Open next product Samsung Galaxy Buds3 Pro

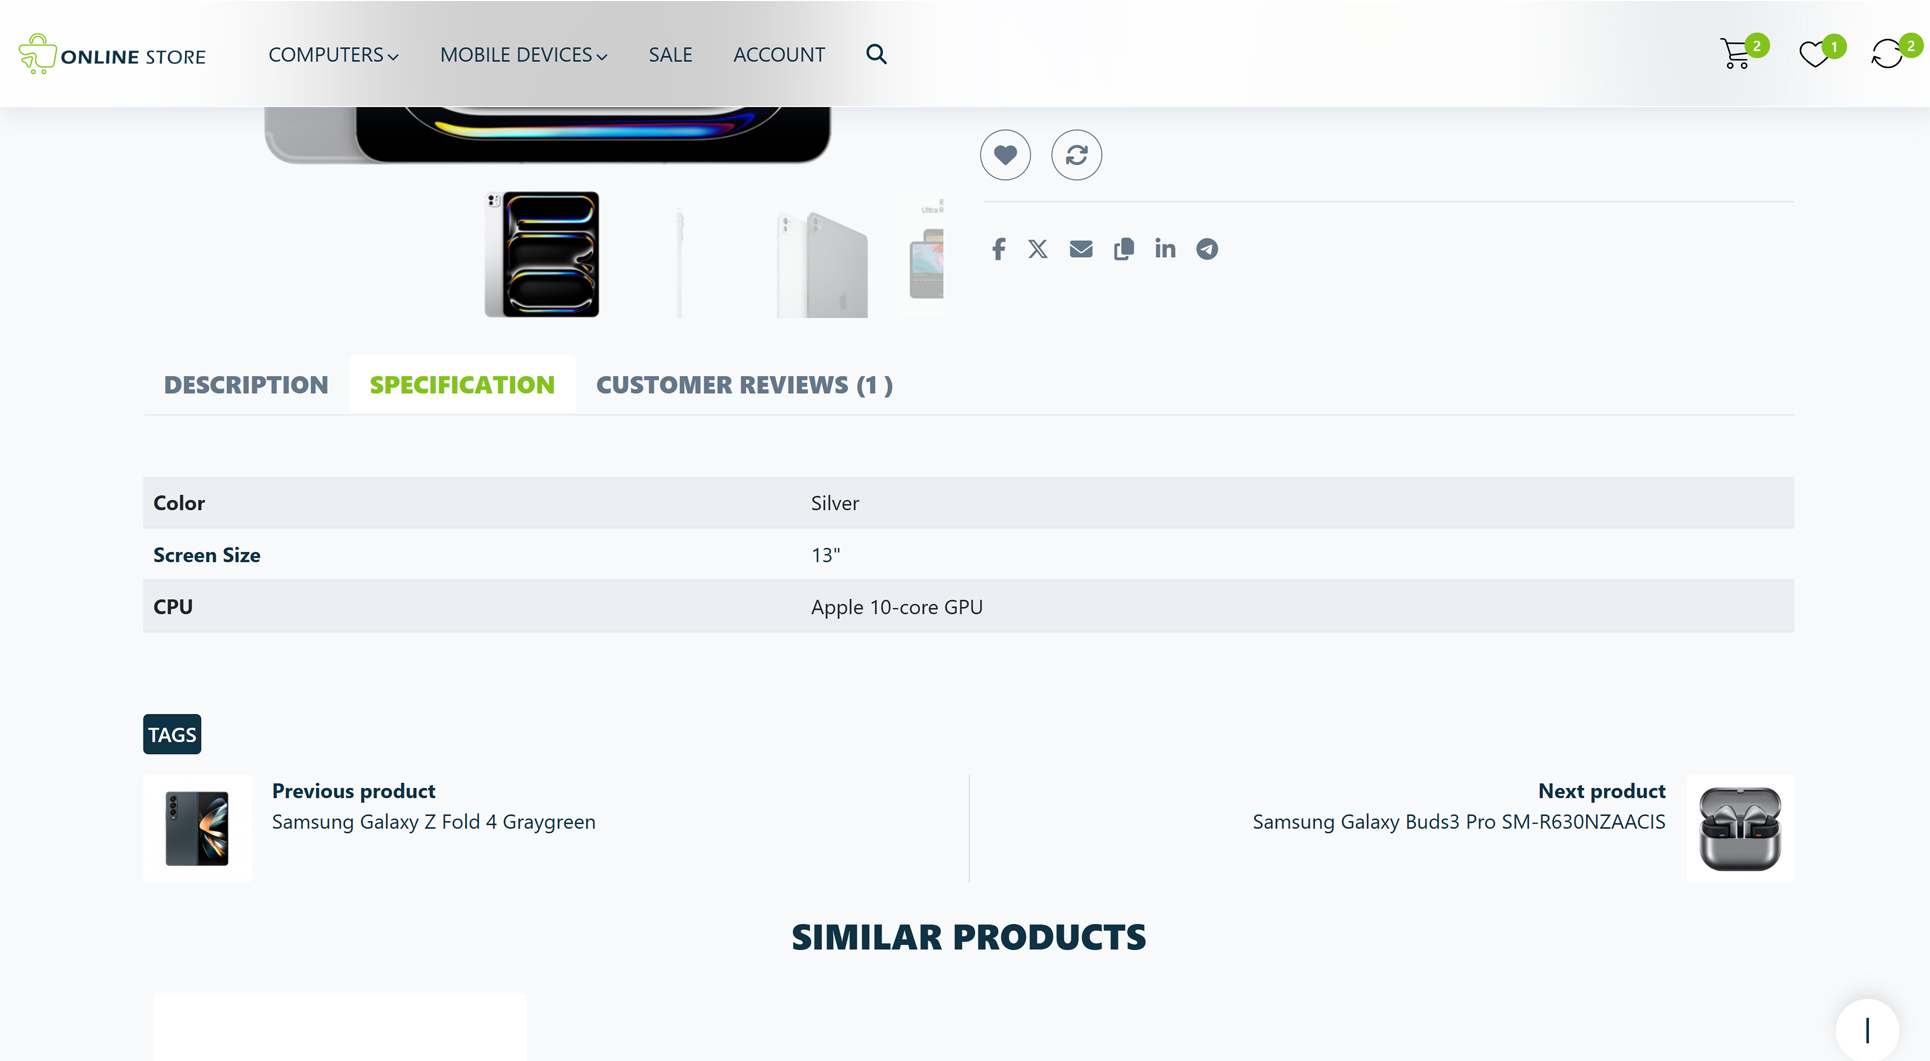pyautogui.click(x=1458, y=821)
